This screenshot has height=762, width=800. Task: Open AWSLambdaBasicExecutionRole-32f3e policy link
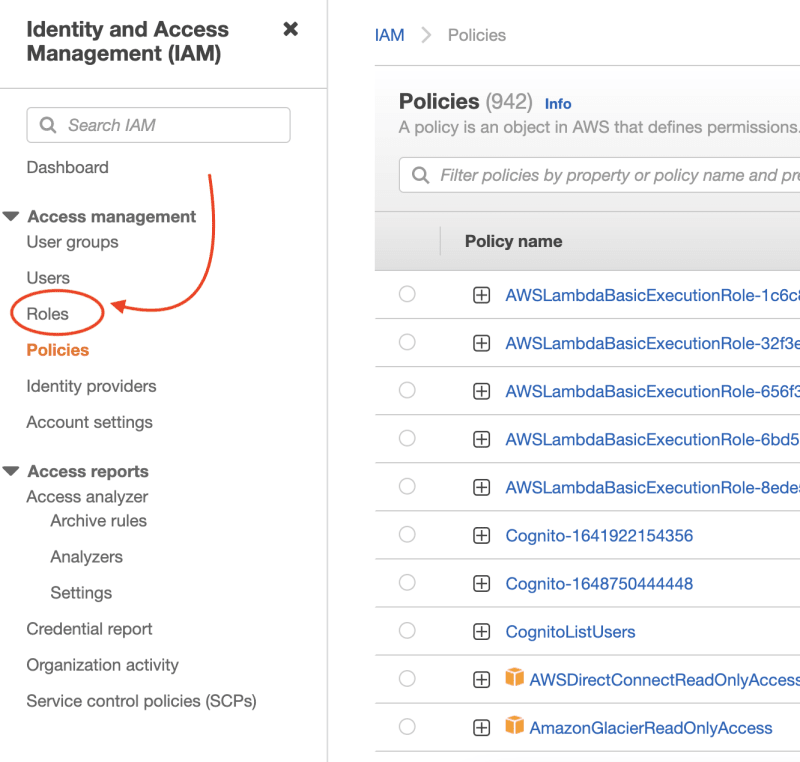coord(653,343)
